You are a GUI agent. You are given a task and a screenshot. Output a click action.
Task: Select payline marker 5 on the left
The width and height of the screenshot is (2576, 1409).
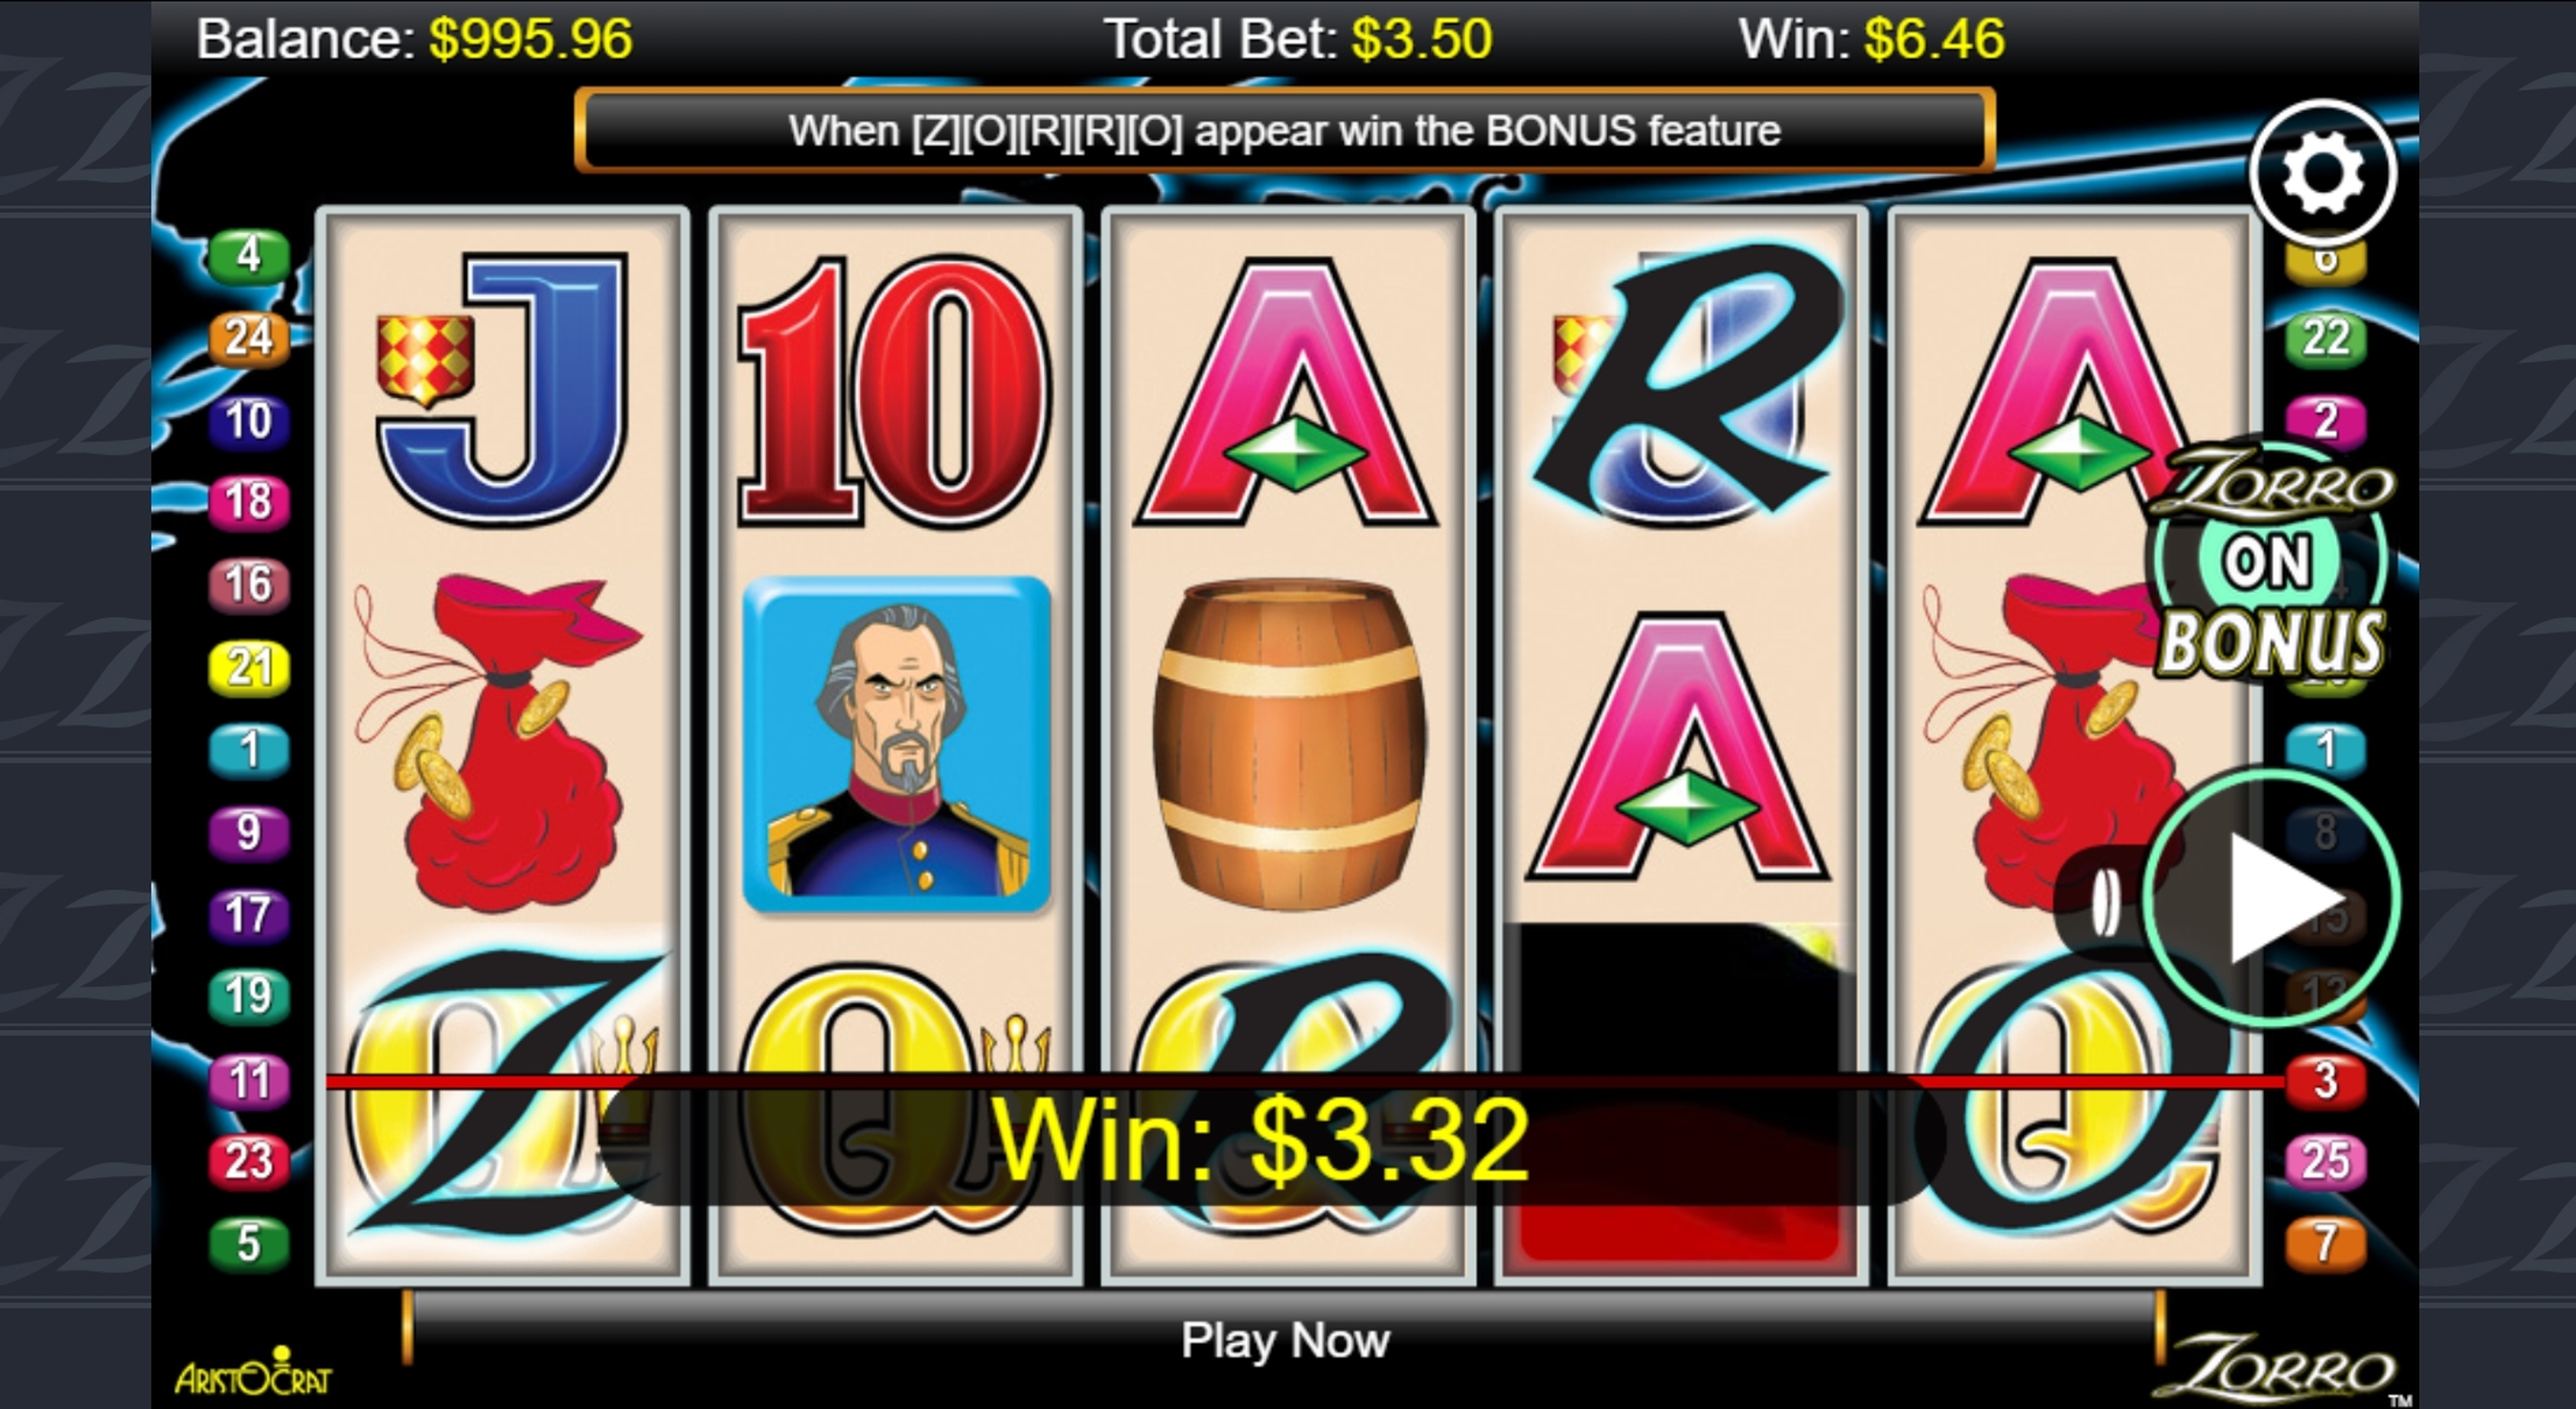(x=248, y=1244)
